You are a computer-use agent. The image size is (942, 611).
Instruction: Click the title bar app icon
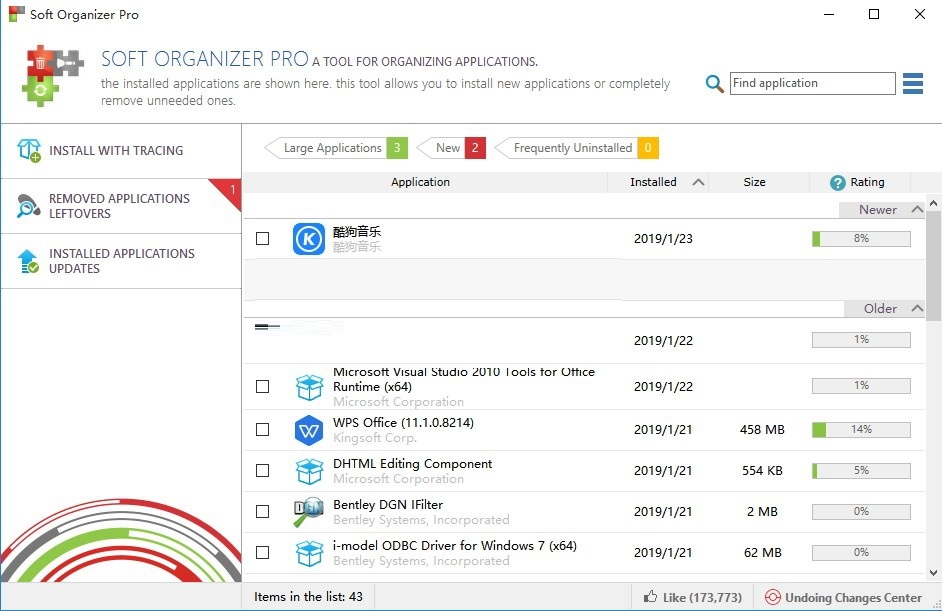[x=17, y=14]
